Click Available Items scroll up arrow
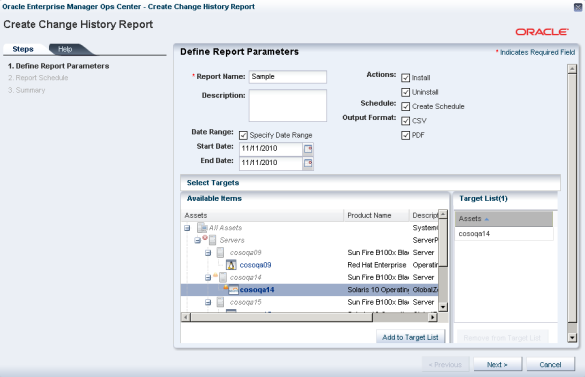This screenshot has height=377, width=585. tap(443, 214)
